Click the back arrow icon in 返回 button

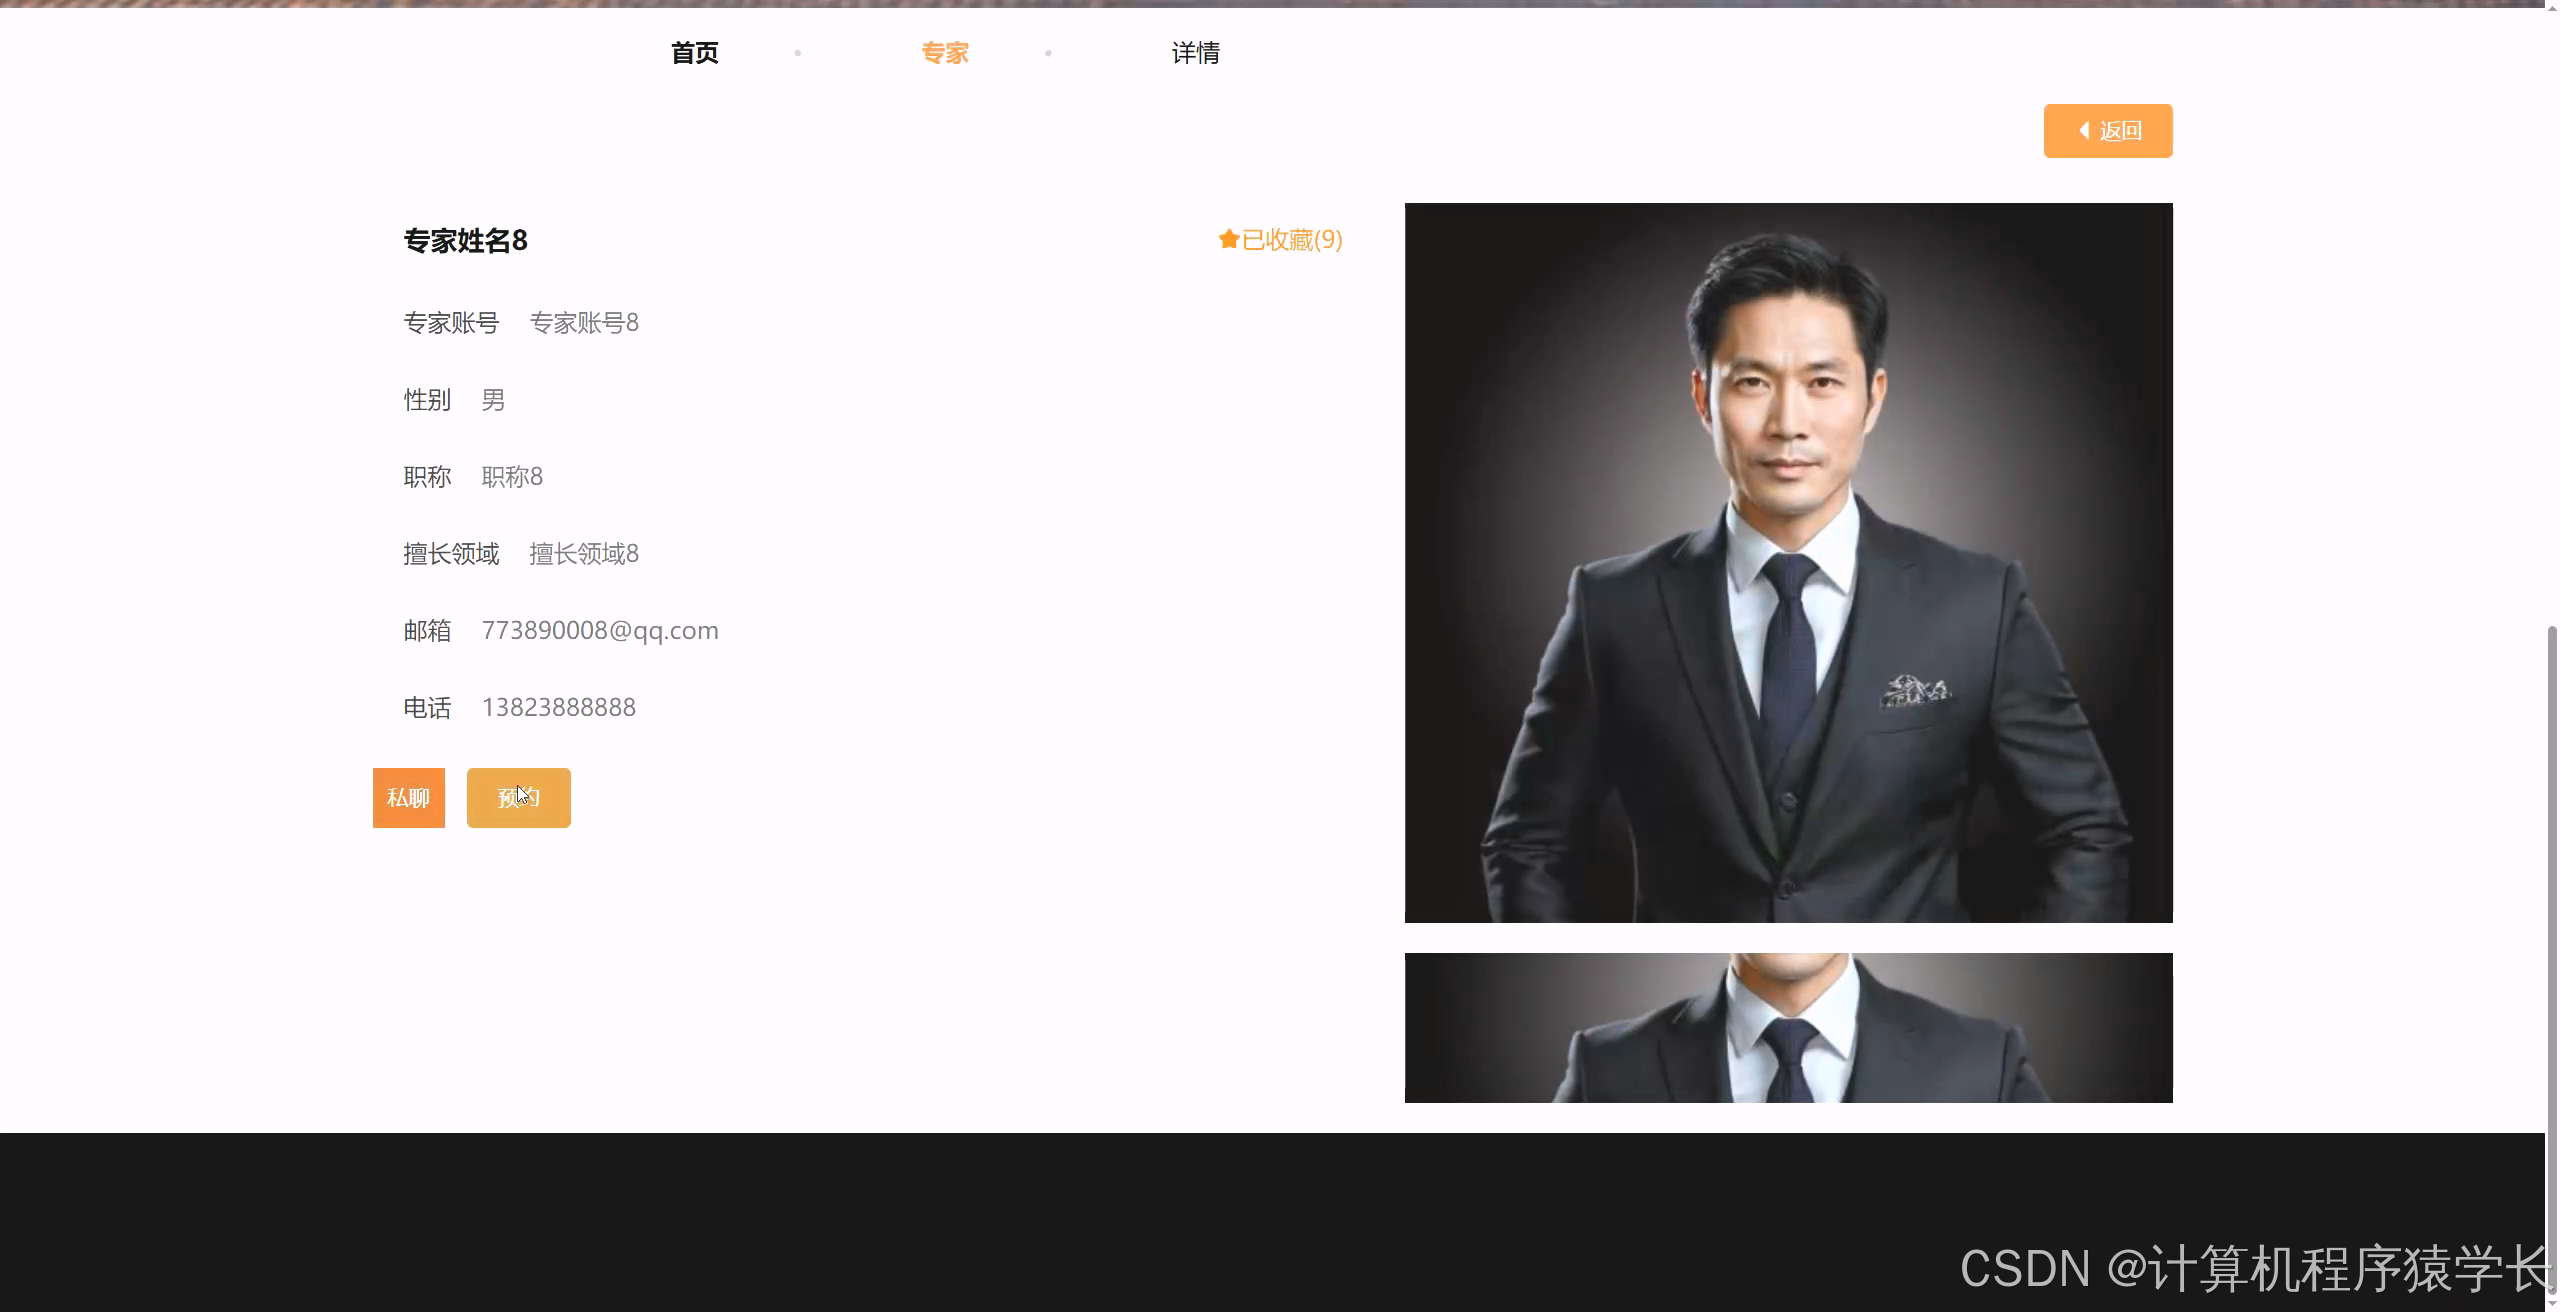[2085, 130]
